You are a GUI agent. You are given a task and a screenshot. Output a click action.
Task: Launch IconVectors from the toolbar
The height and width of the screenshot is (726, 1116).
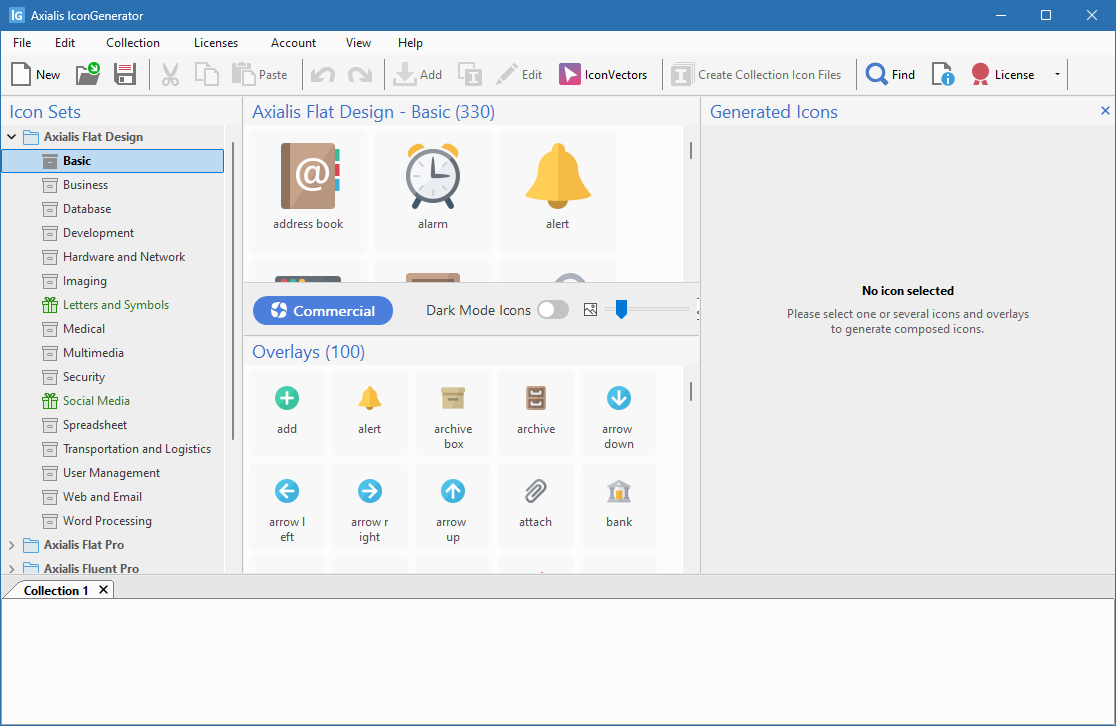571,73
